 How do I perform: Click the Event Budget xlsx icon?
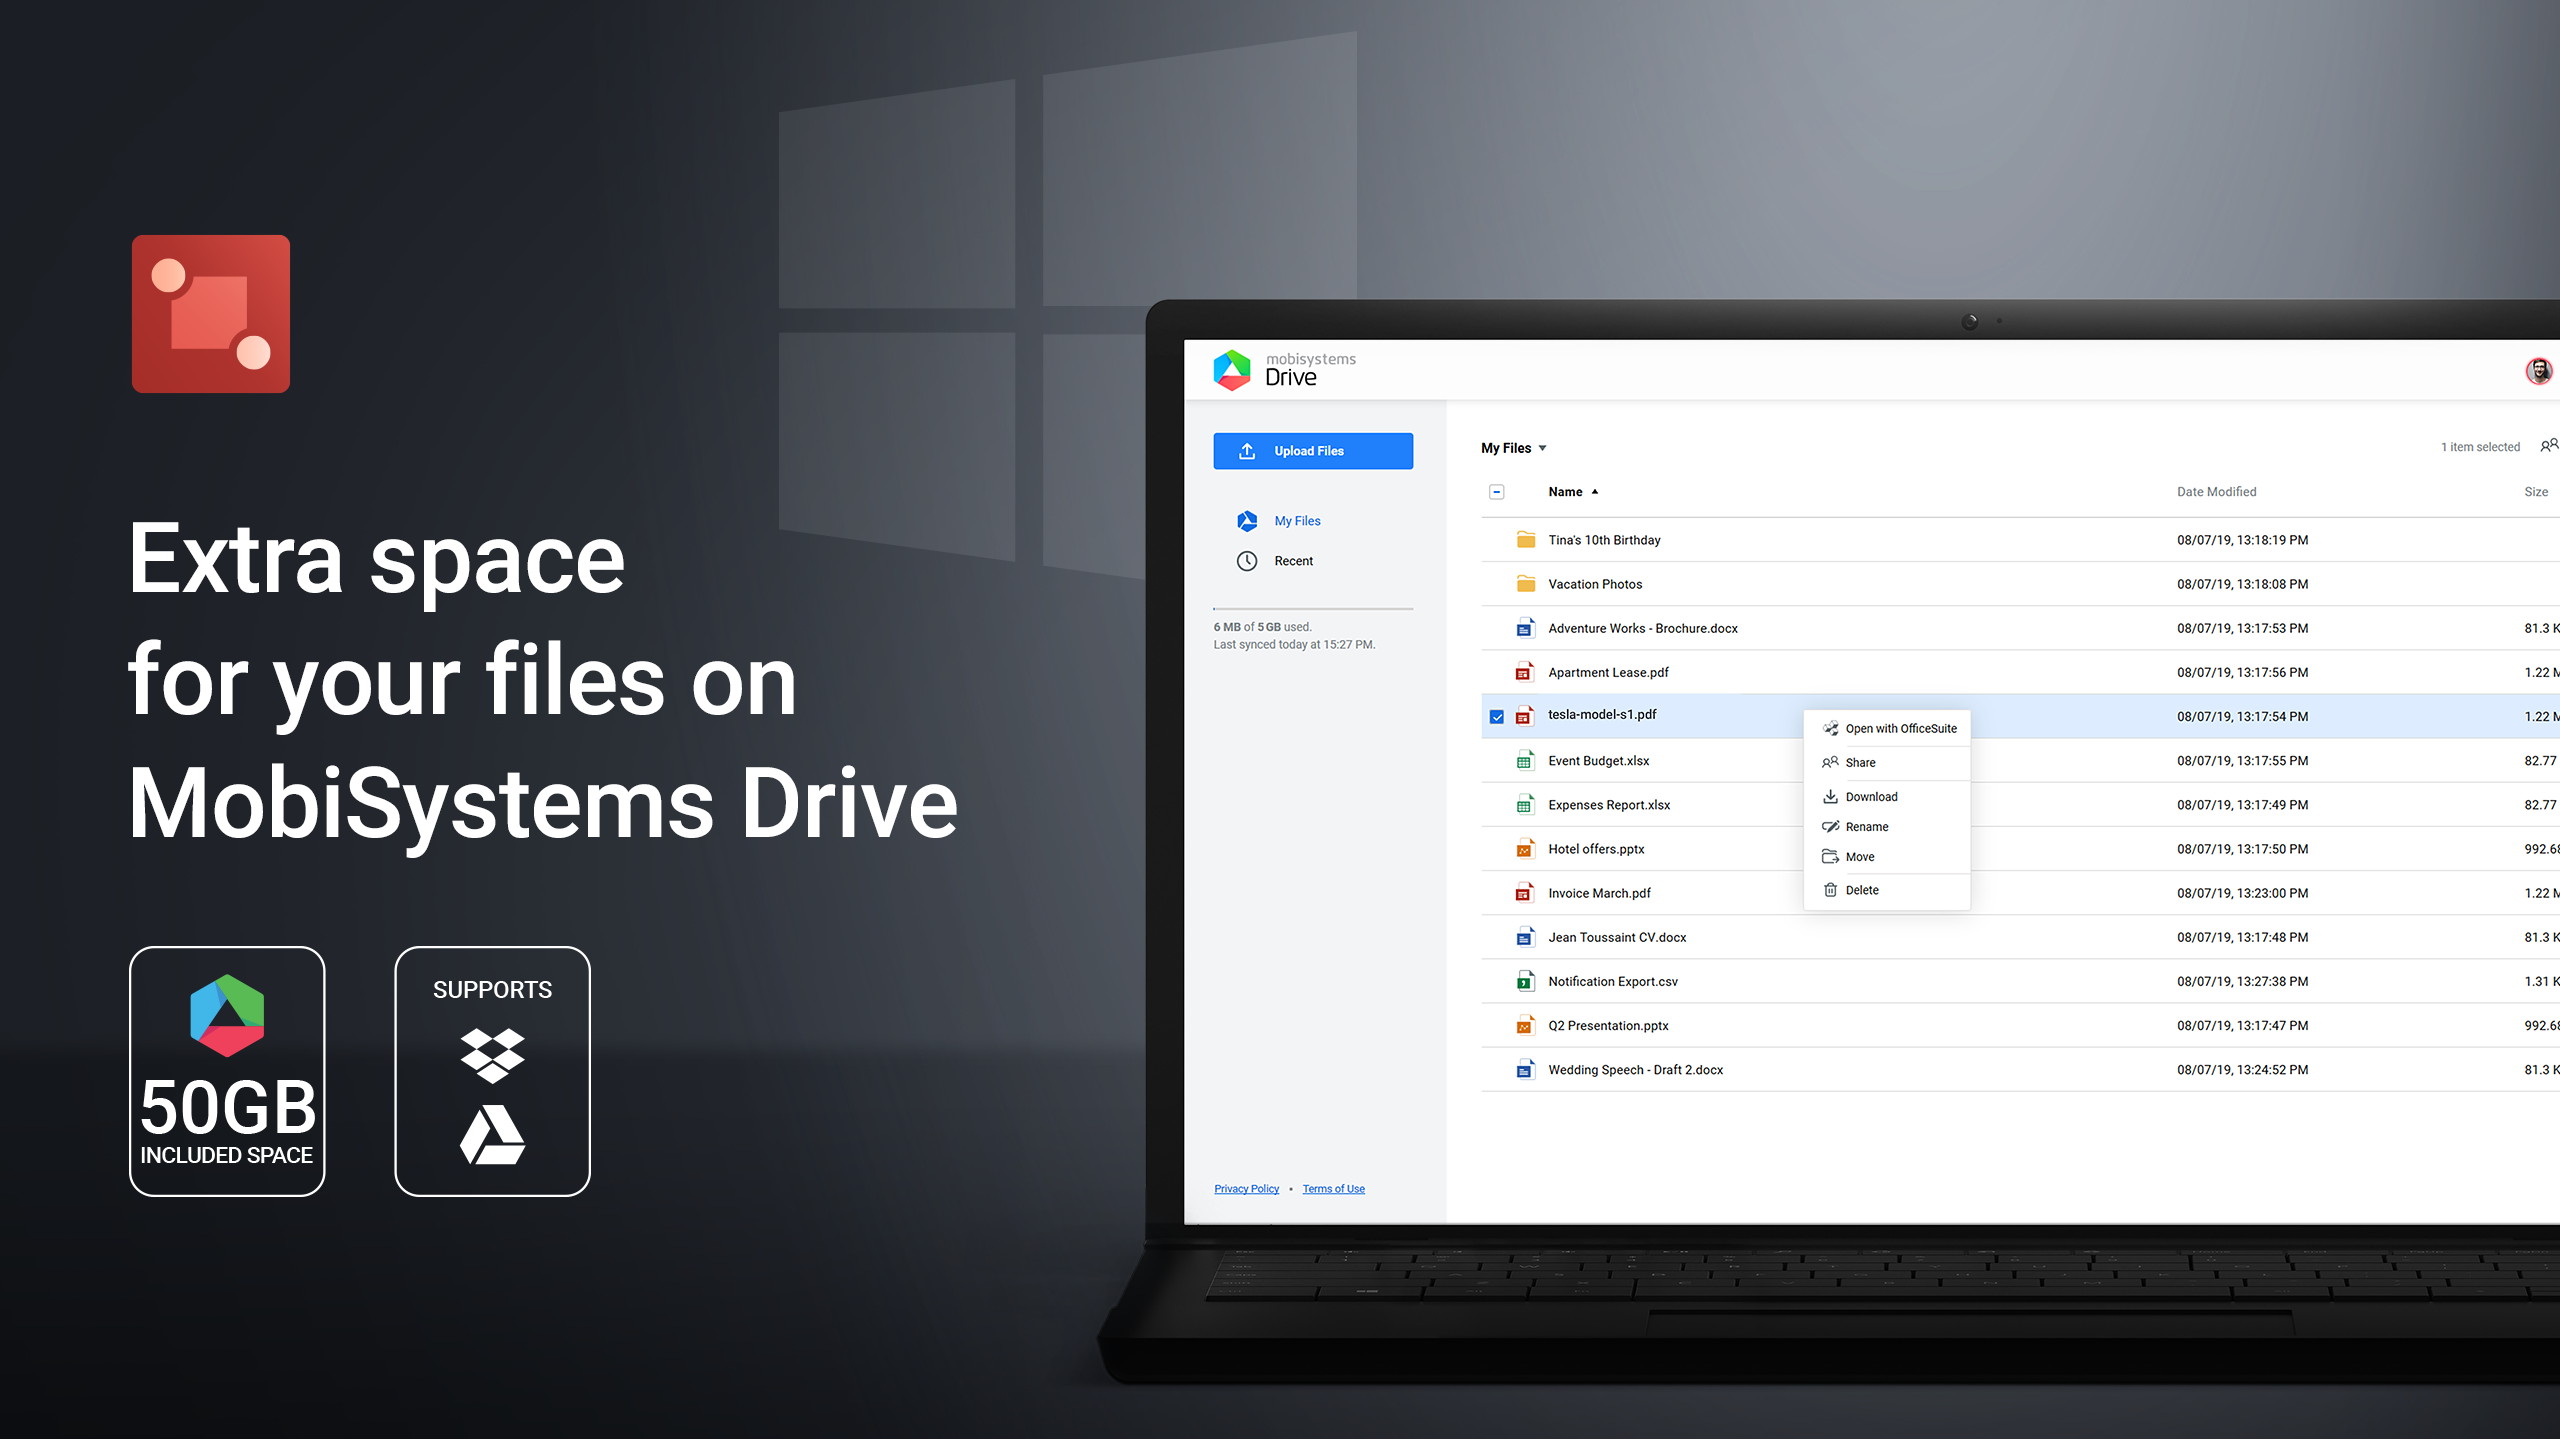pyautogui.click(x=1525, y=761)
